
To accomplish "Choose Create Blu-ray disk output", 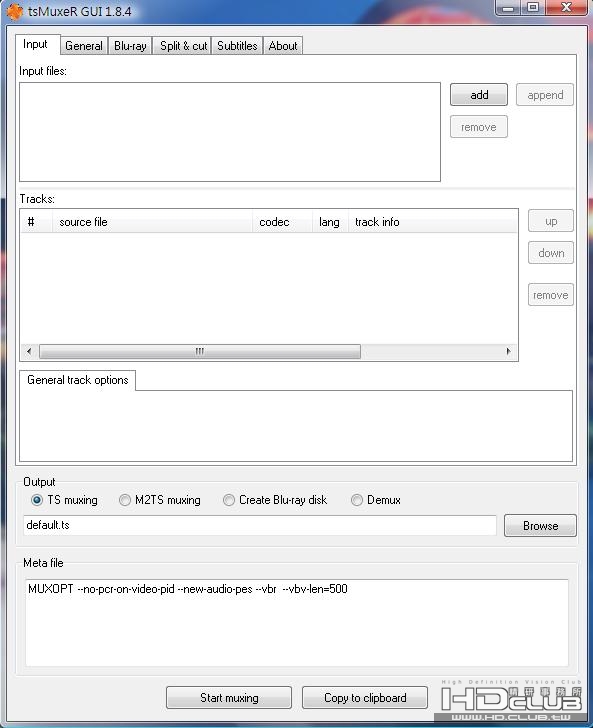I will pyautogui.click(x=228, y=500).
